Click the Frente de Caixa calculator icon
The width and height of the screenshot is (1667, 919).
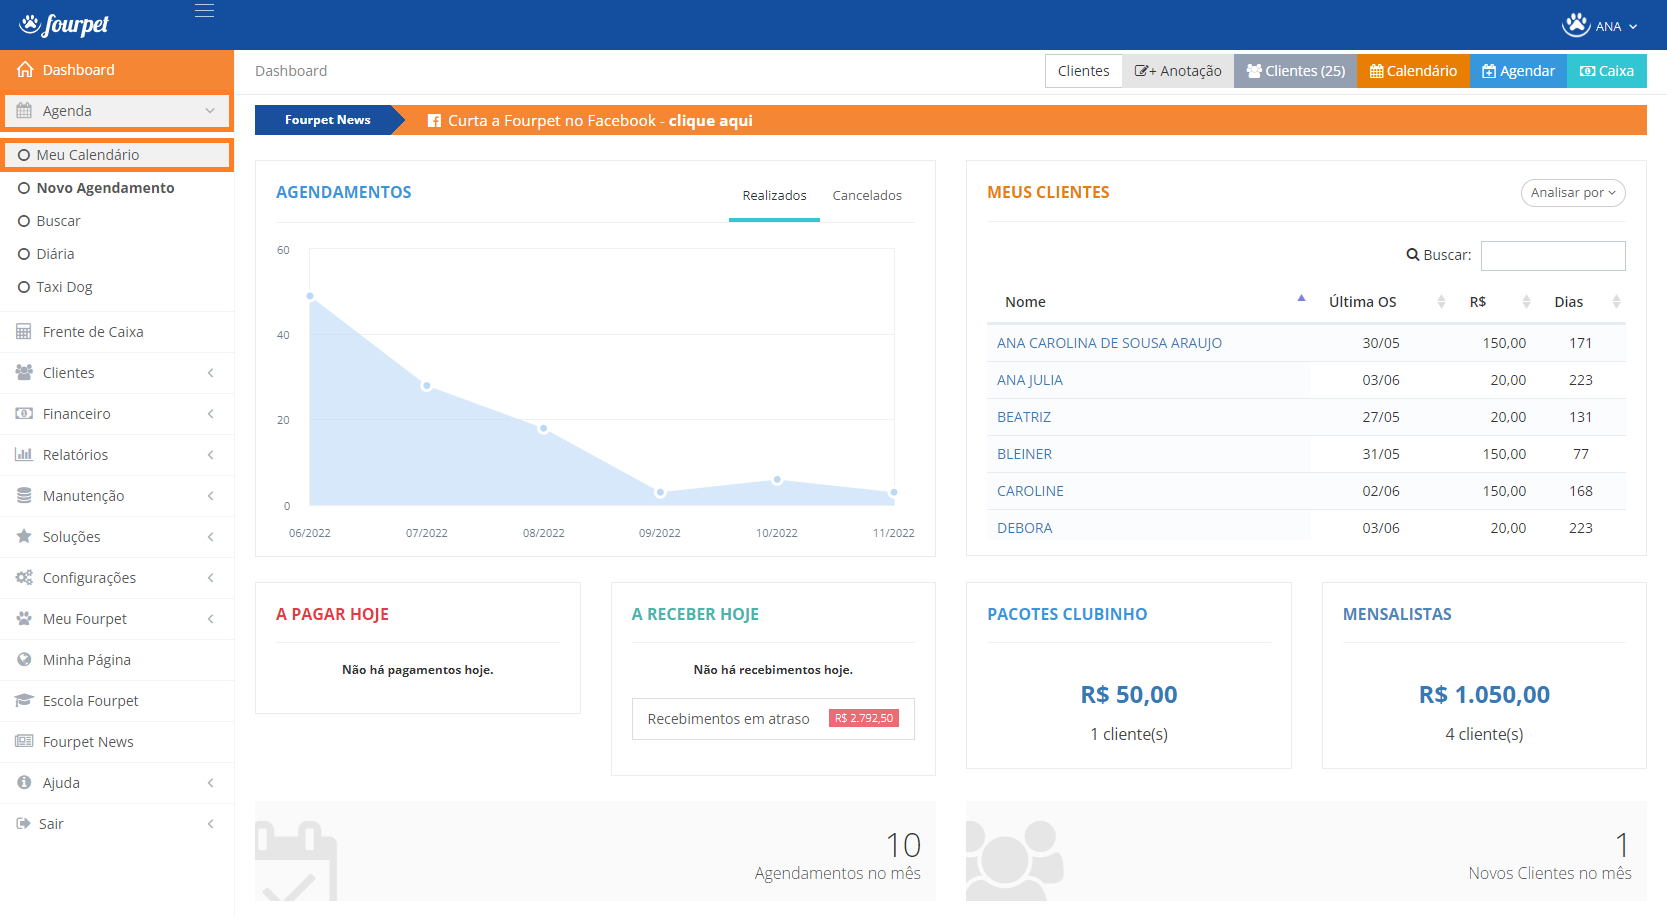(x=24, y=332)
